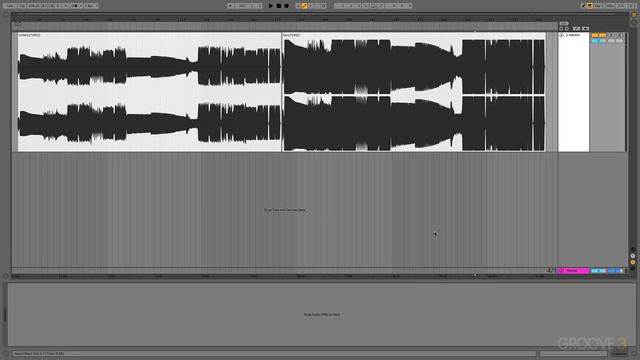The width and height of the screenshot is (640, 360).
Task: Toggle the highlighted Key Map mode switch
Action: click(x=590, y=6)
